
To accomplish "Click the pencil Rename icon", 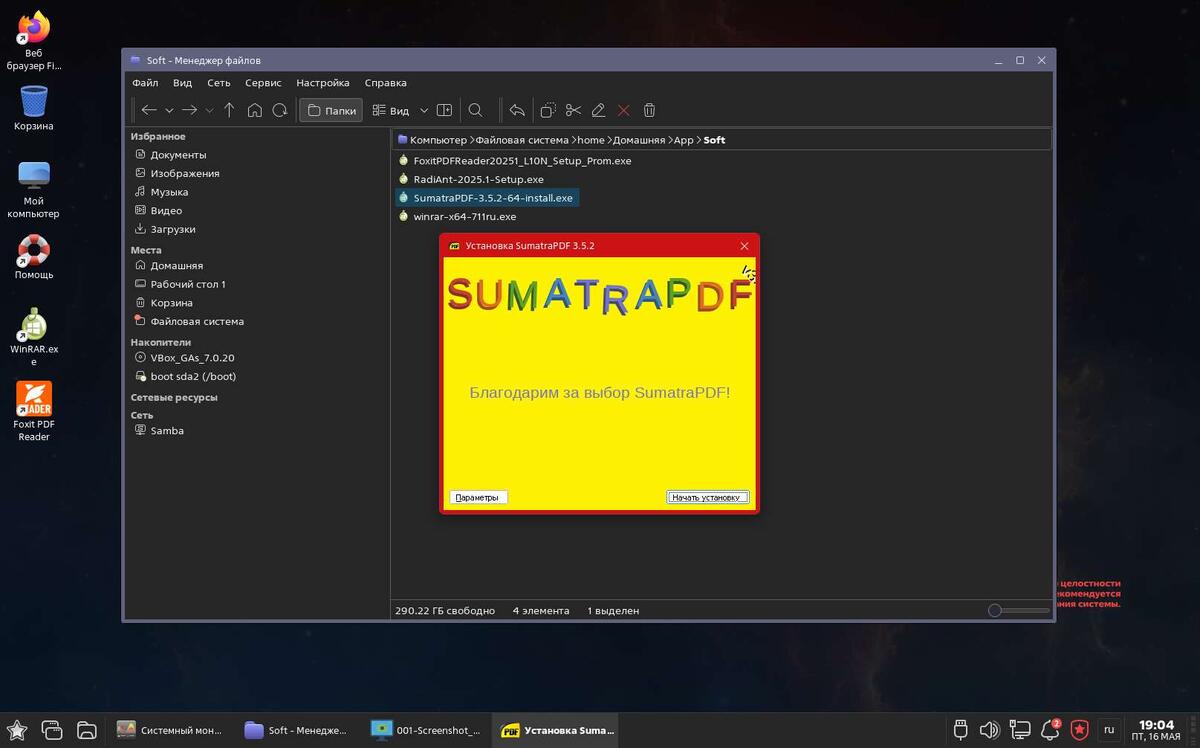I will click(x=598, y=110).
